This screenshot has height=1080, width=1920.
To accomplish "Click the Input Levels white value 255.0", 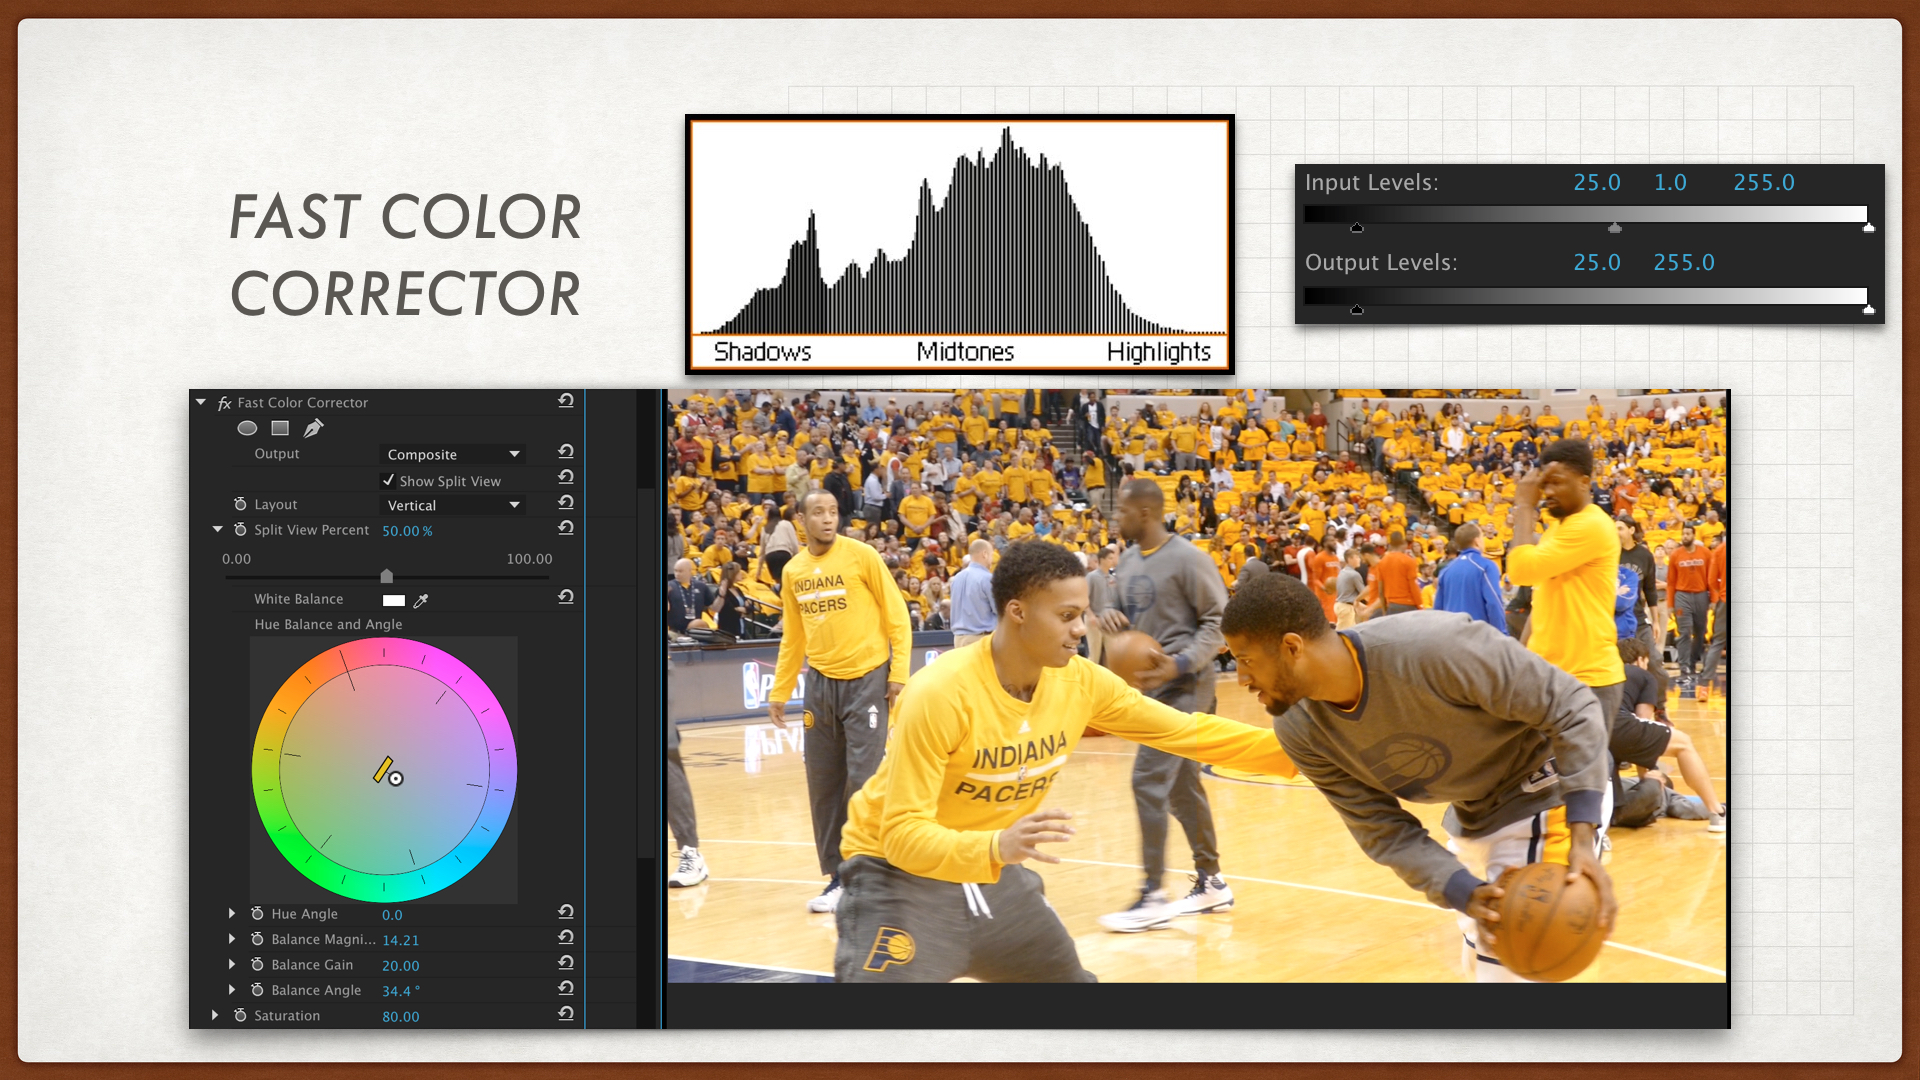I will tap(1764, 183).
